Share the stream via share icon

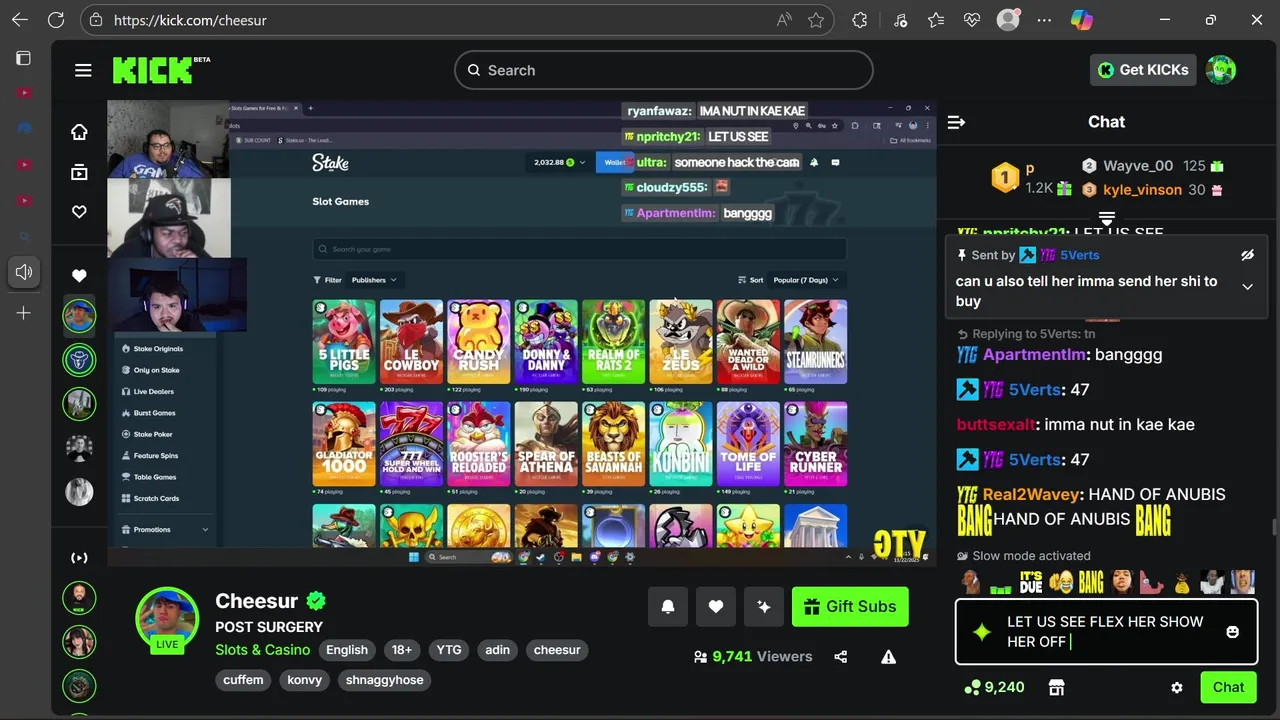[x=840, y=657]
